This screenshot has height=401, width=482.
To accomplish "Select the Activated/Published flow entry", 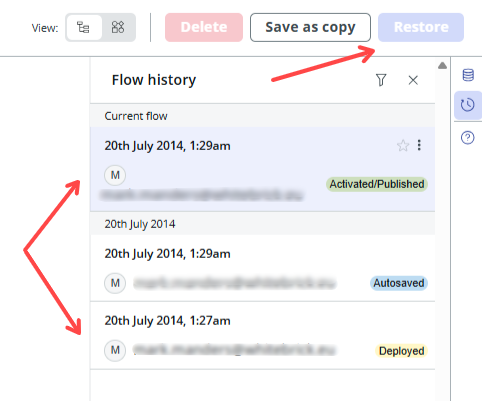I will point(262,169).
